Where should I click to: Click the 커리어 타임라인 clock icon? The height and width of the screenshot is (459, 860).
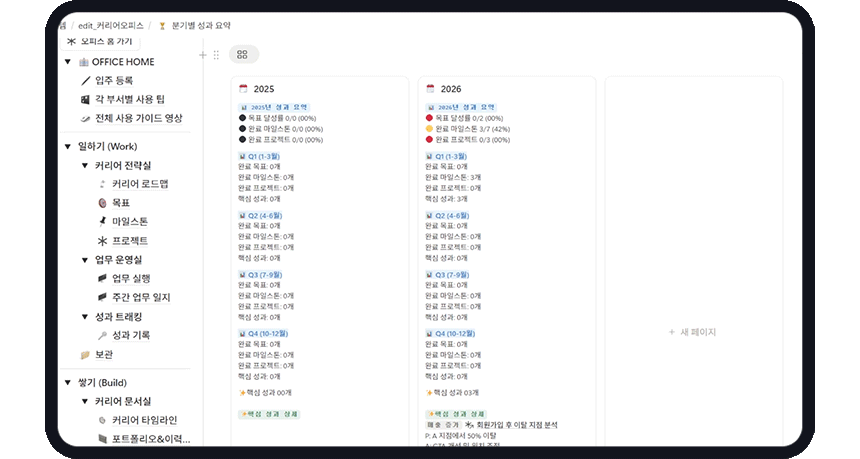pos(102,420)
